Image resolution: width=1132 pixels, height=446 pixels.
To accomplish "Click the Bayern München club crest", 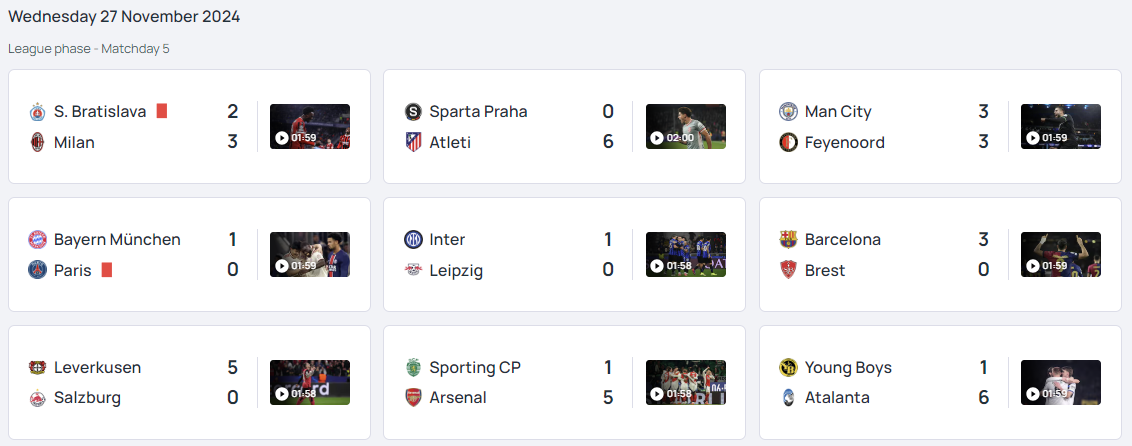I will pos(38,240).
